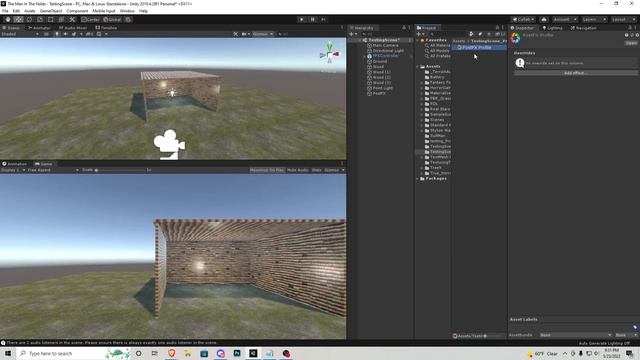Image resolution: width=640 pixels, height=360 pixels.
Task: Open the Shaded draw mode dropdown
Action: (20, 34)
